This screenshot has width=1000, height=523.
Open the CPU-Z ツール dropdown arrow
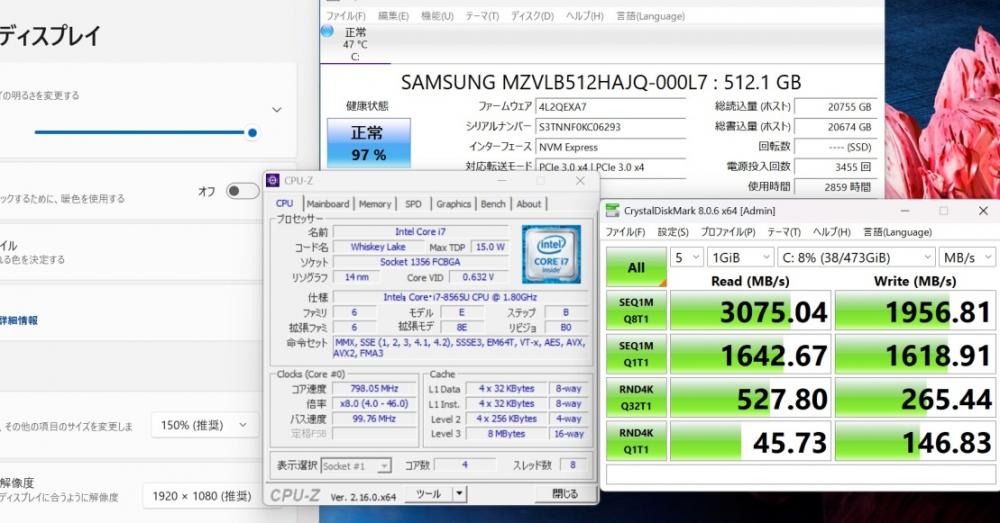tap(459, 494)
